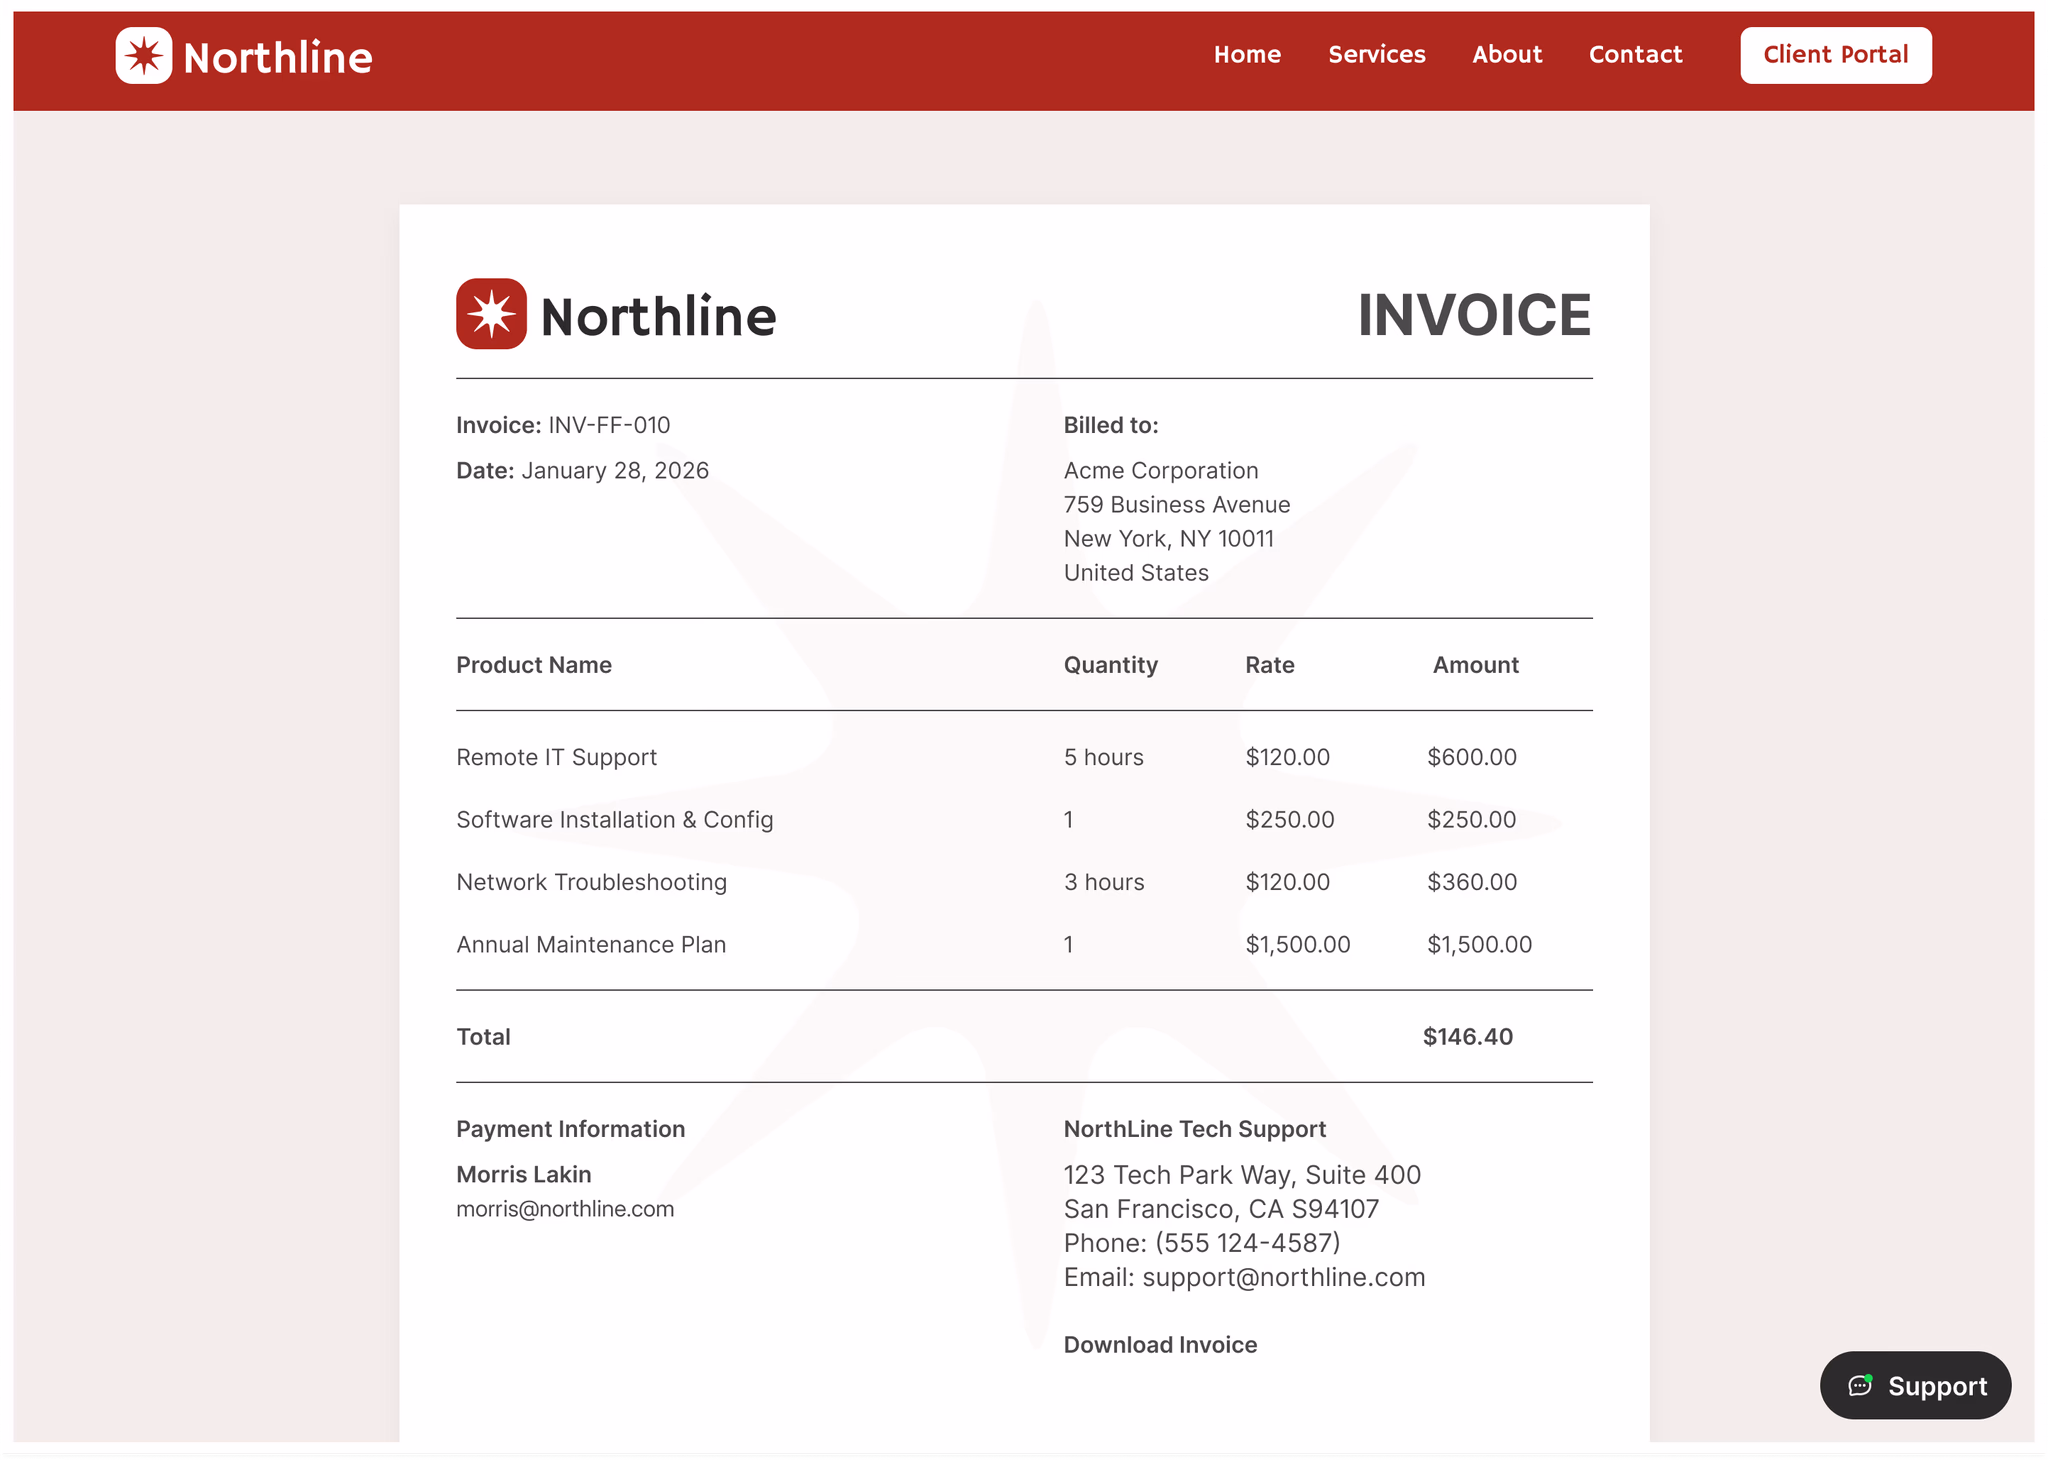Select the invoice number INV-FF-010

(x=609, y=425)
